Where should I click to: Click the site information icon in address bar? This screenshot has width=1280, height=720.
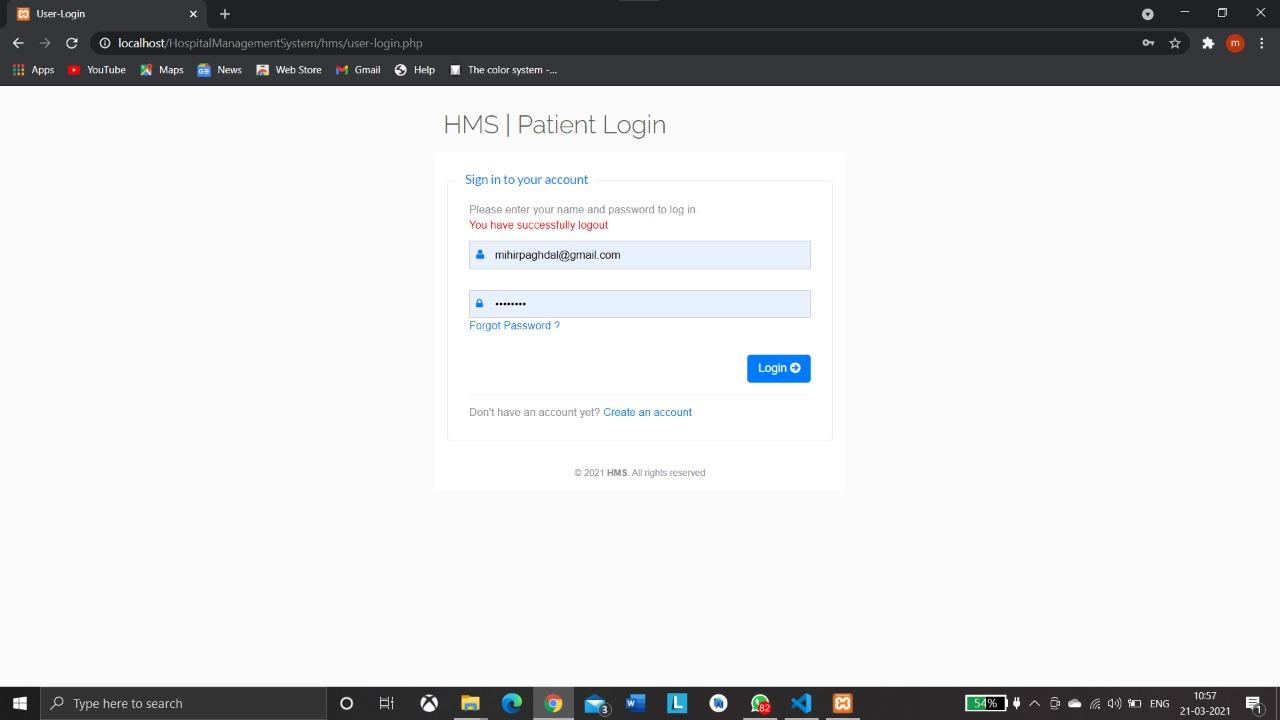pos(104,43)
